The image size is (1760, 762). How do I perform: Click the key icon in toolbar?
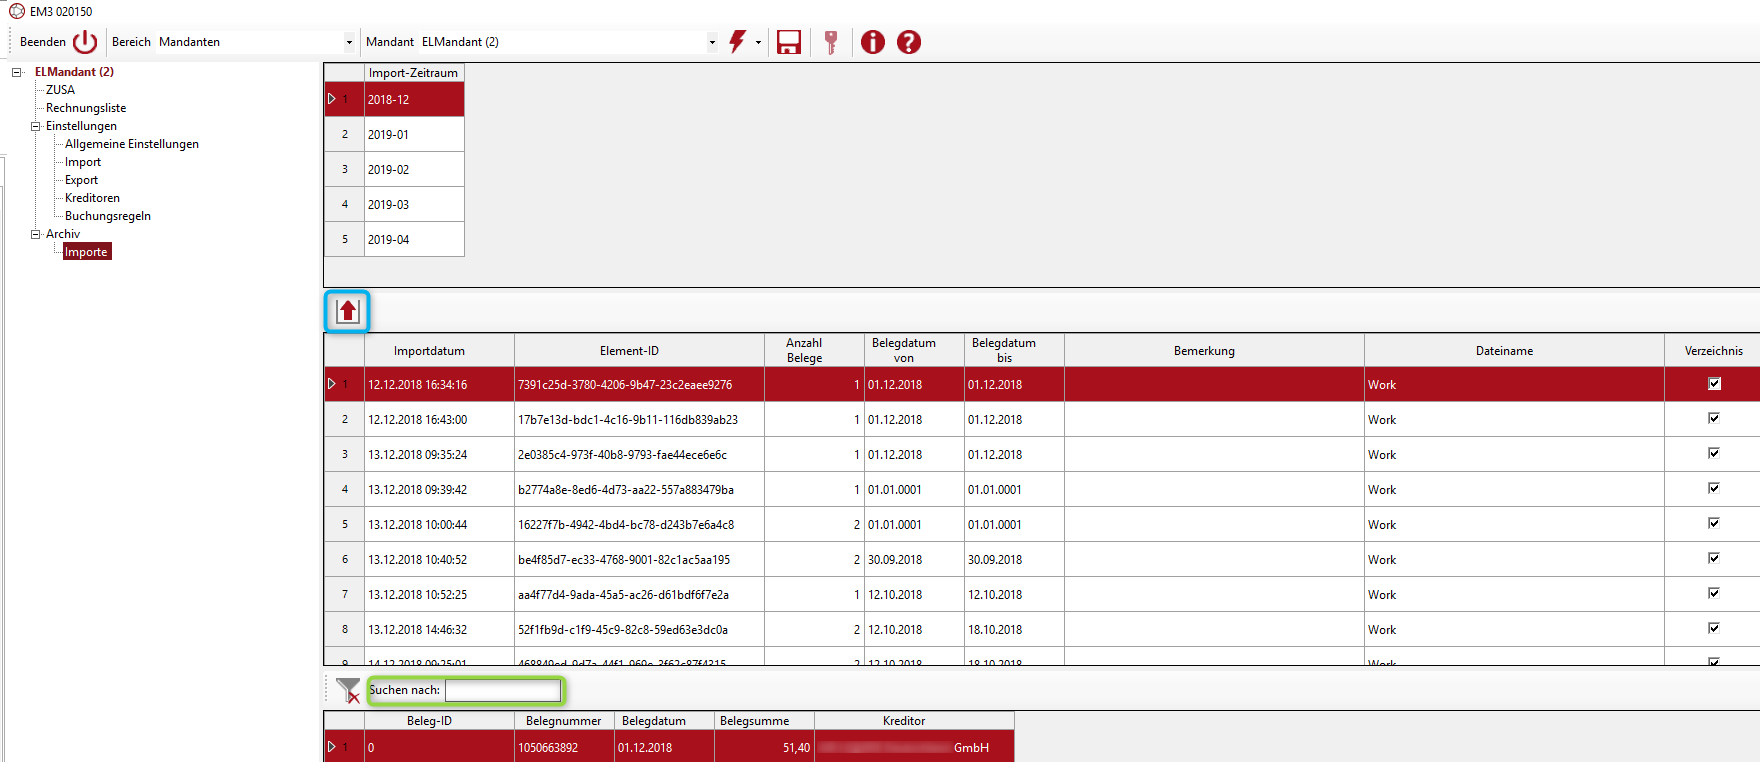[831, 42]
